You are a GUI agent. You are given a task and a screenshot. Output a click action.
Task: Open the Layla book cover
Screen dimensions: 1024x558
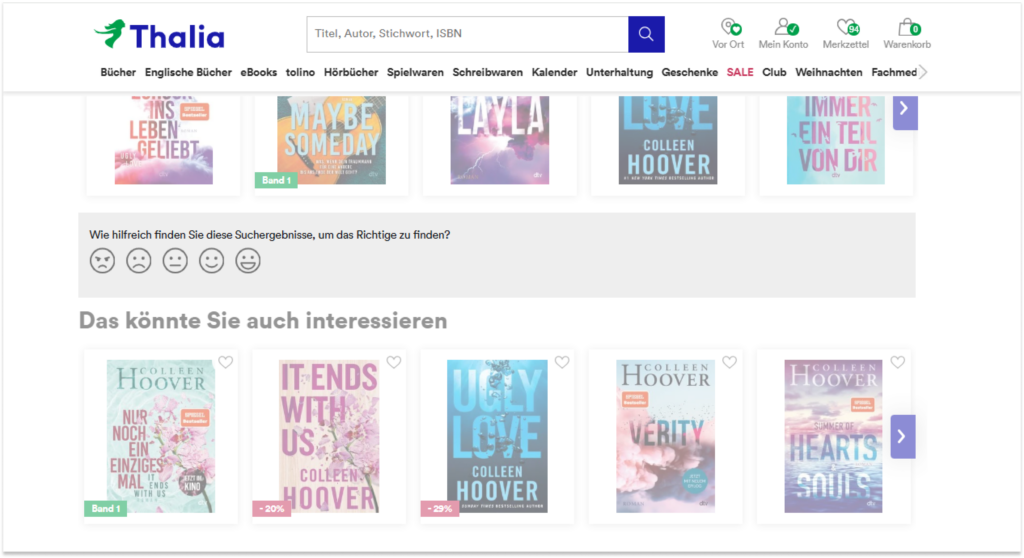click(x=500, y=140)
